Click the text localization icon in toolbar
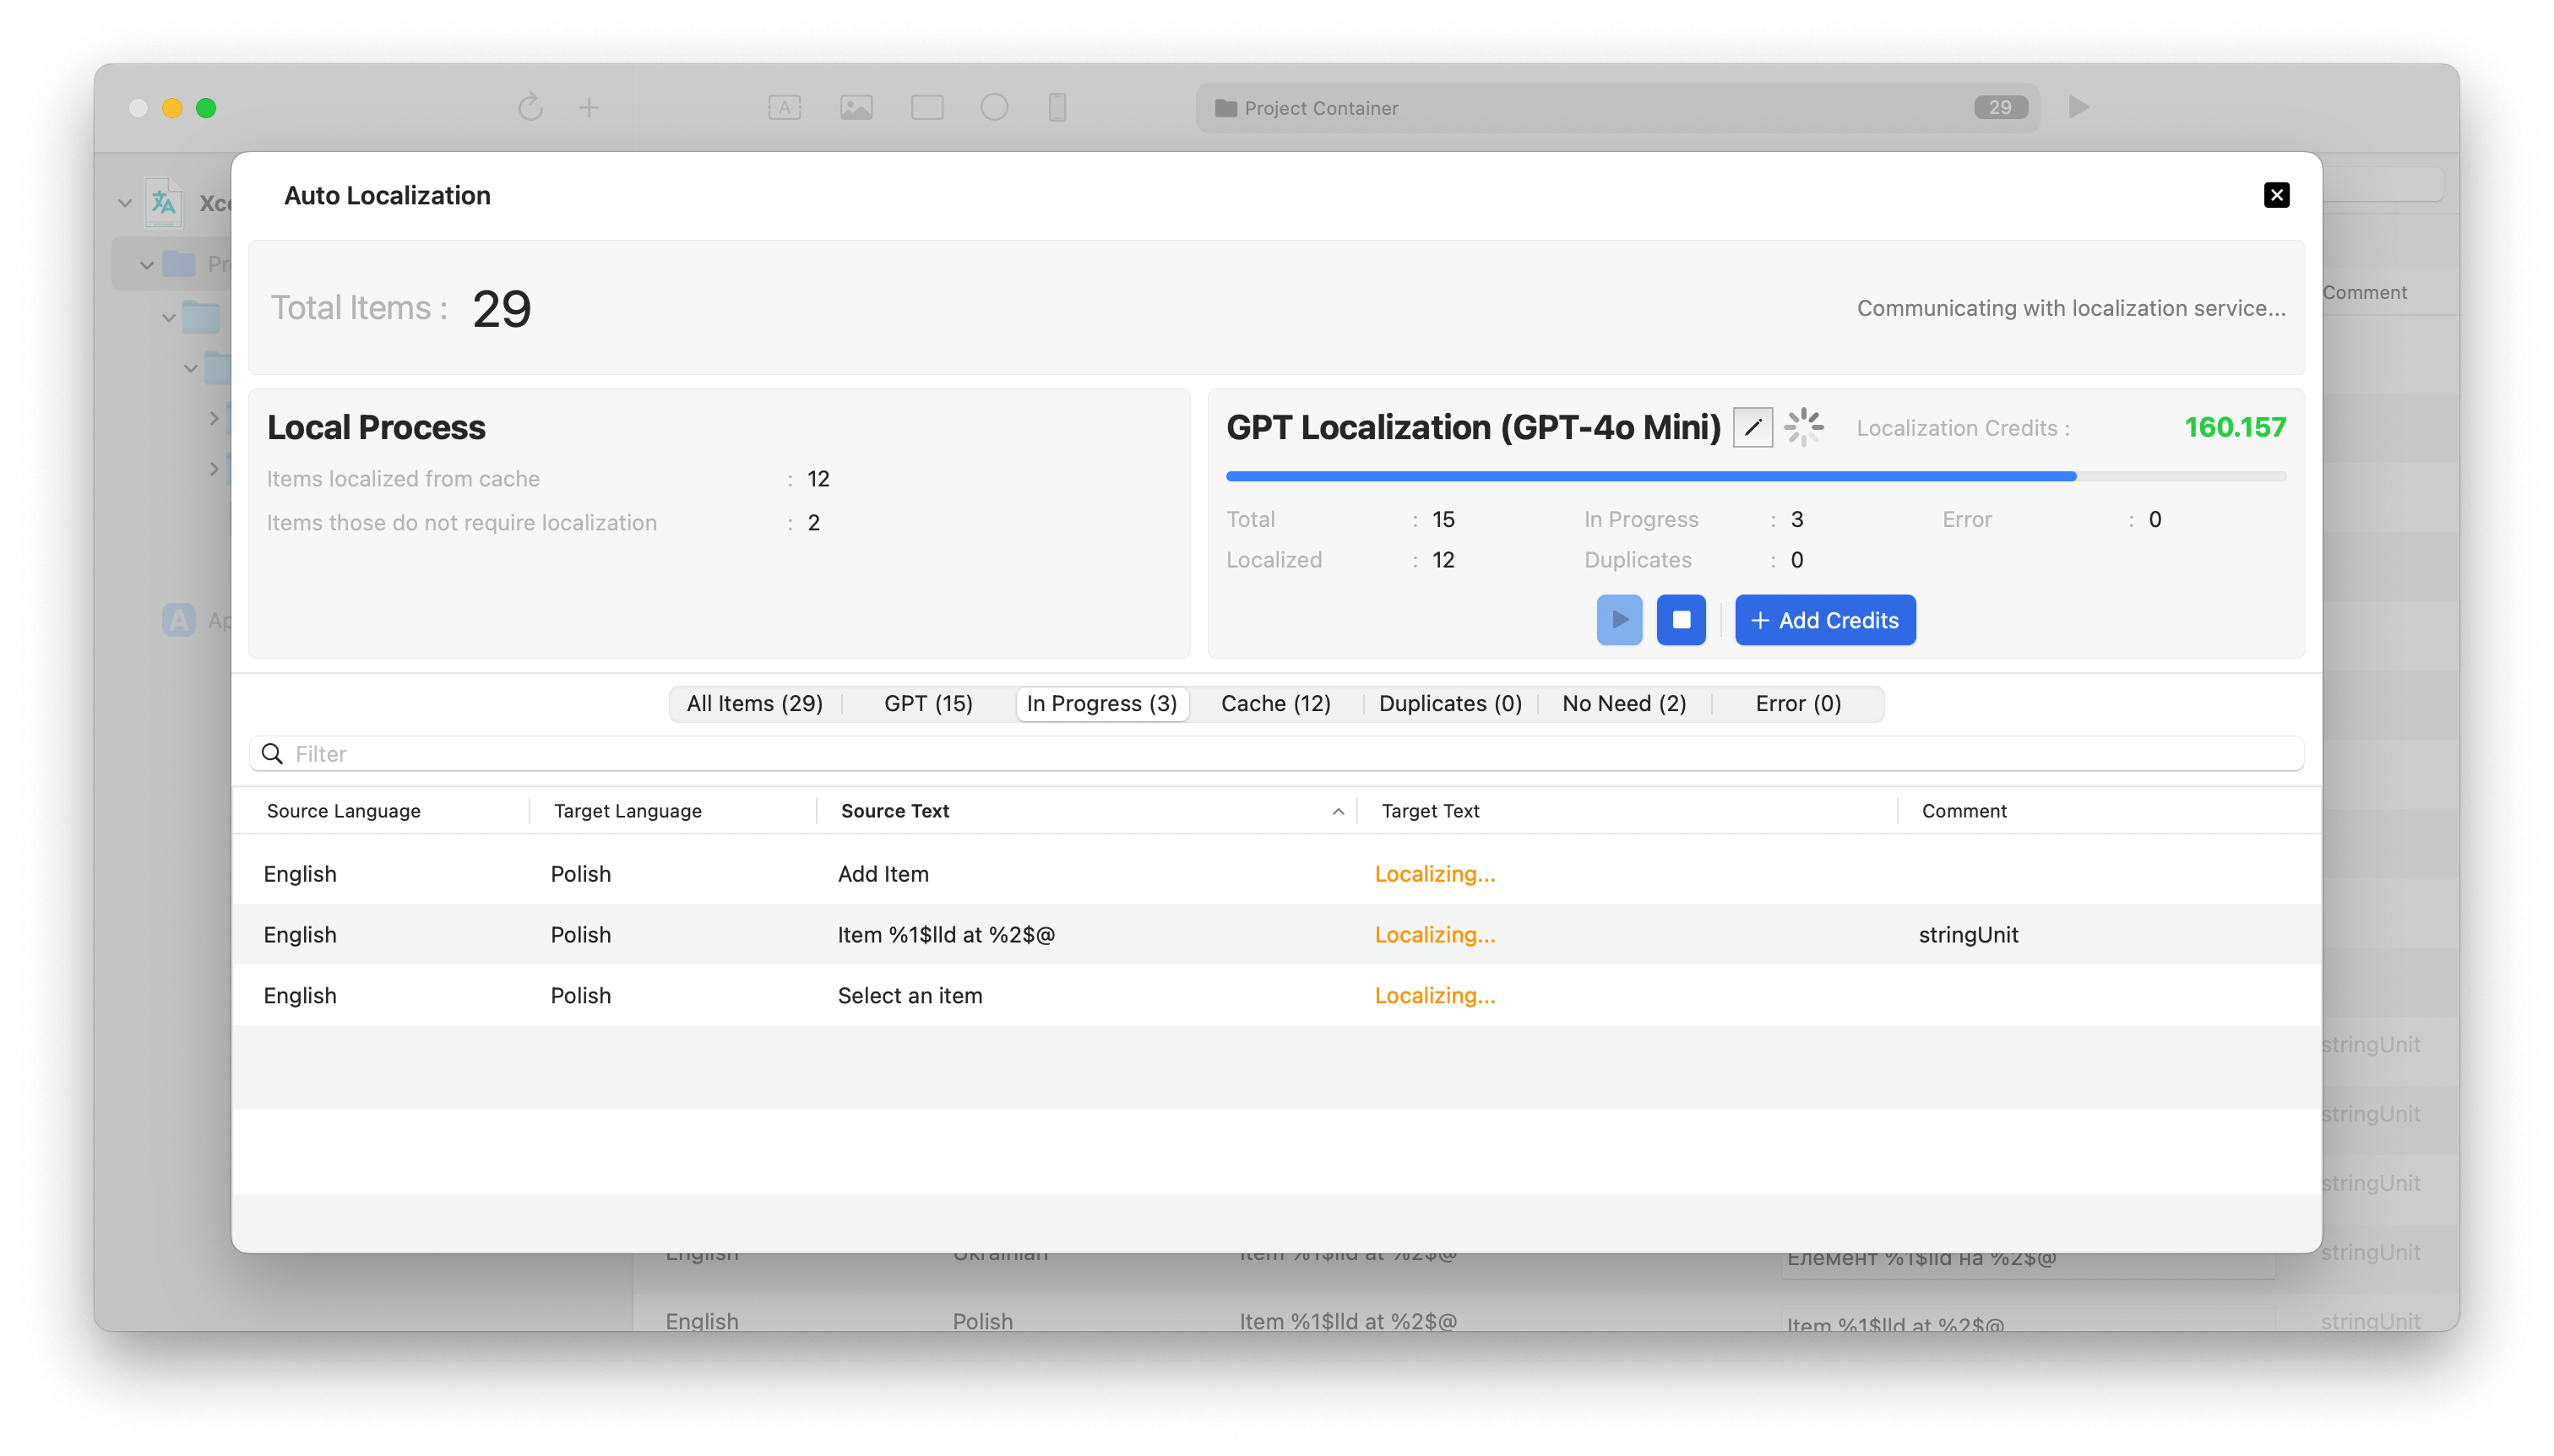The width and height of the screenshot is (2554, 1456). click(x=784, y=107)
